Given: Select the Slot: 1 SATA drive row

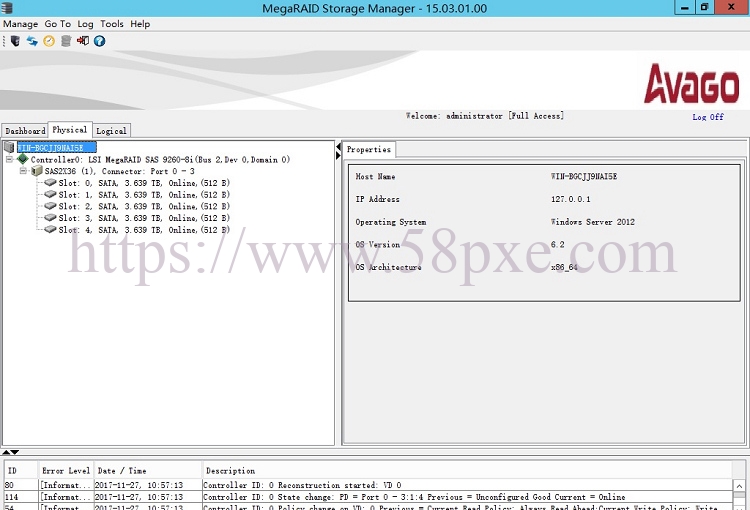Looking at the screenshot, I should [144, 195].
